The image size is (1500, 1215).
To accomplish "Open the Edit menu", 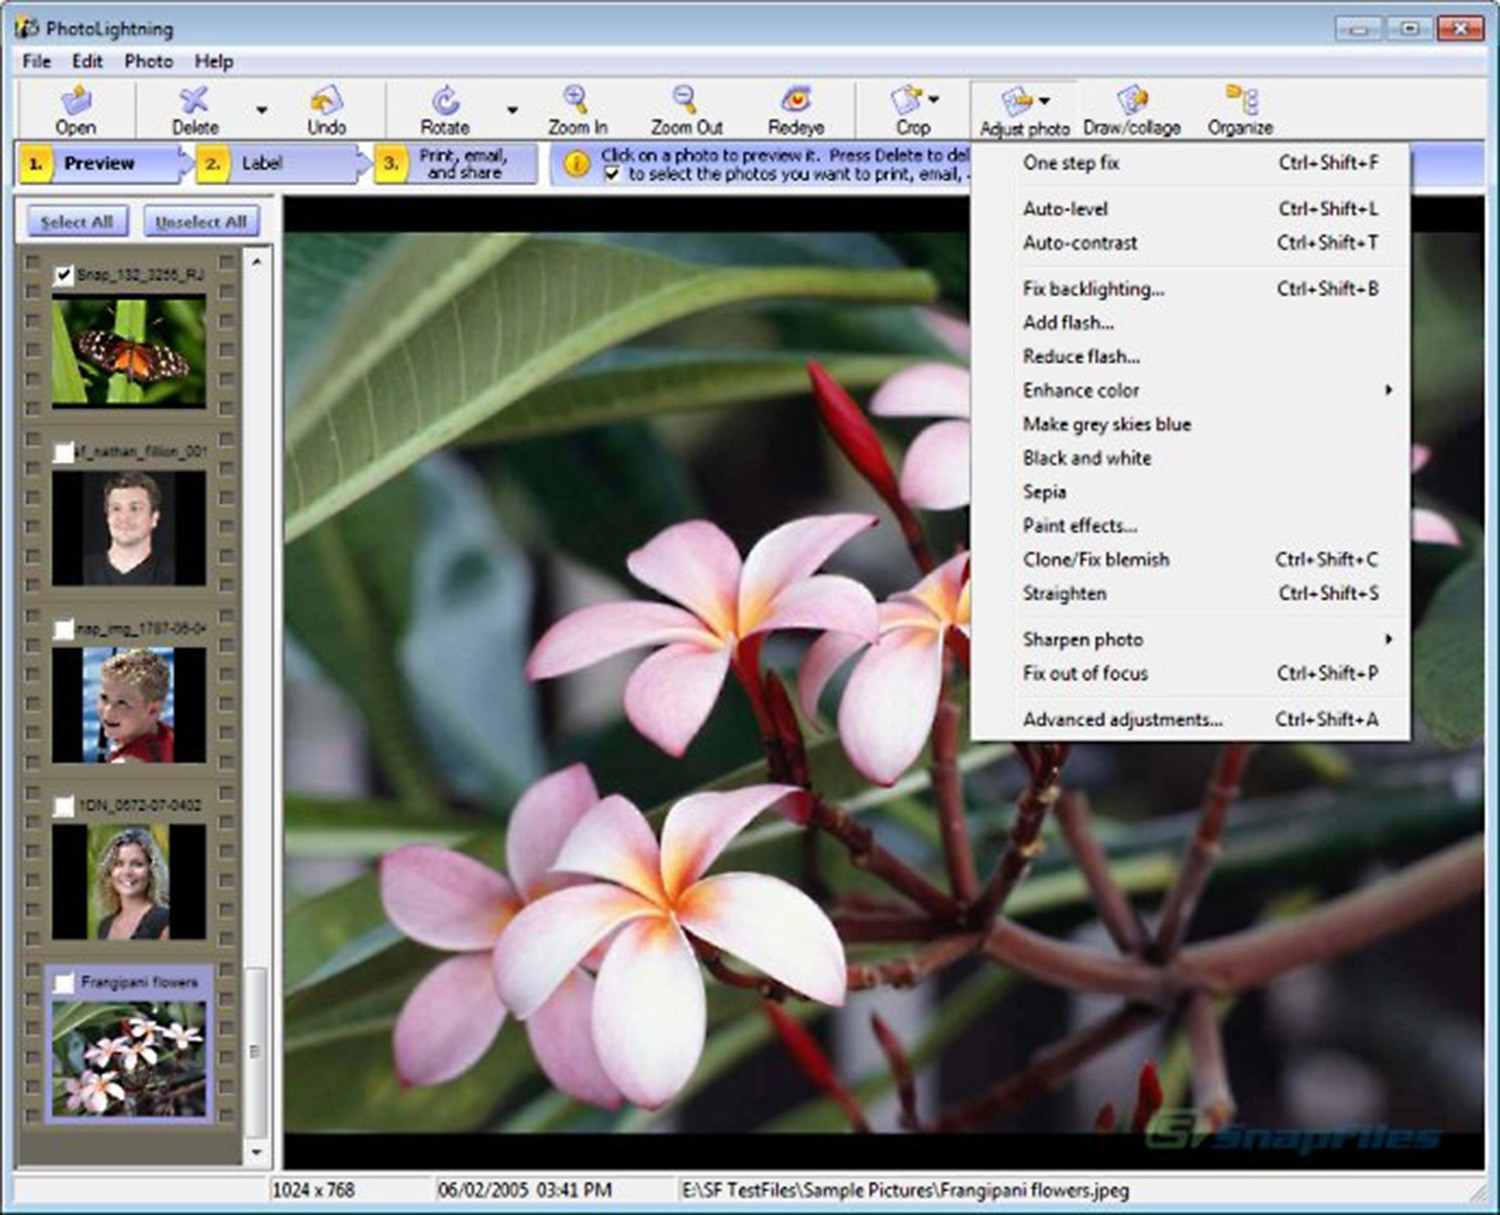I will pos(87,61).
